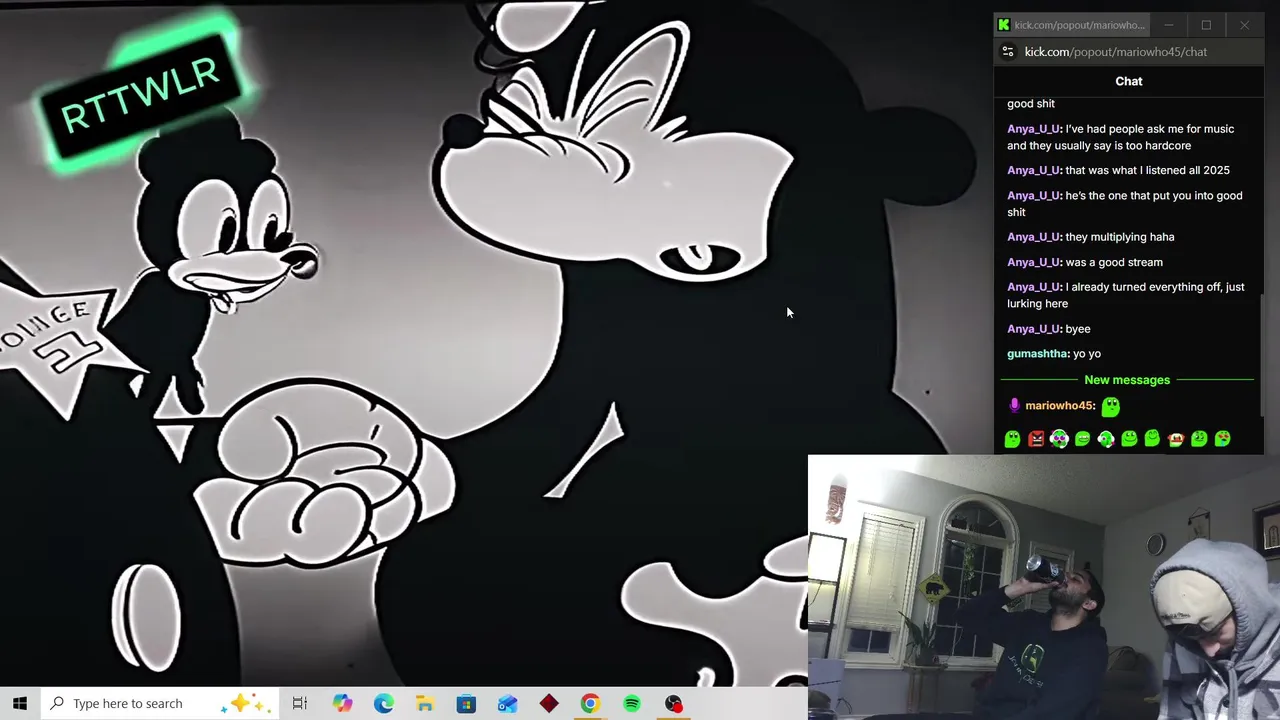Jump to New messages in chat
1280x720 pixels.
pyautogui.click(x=1127, y=380)
